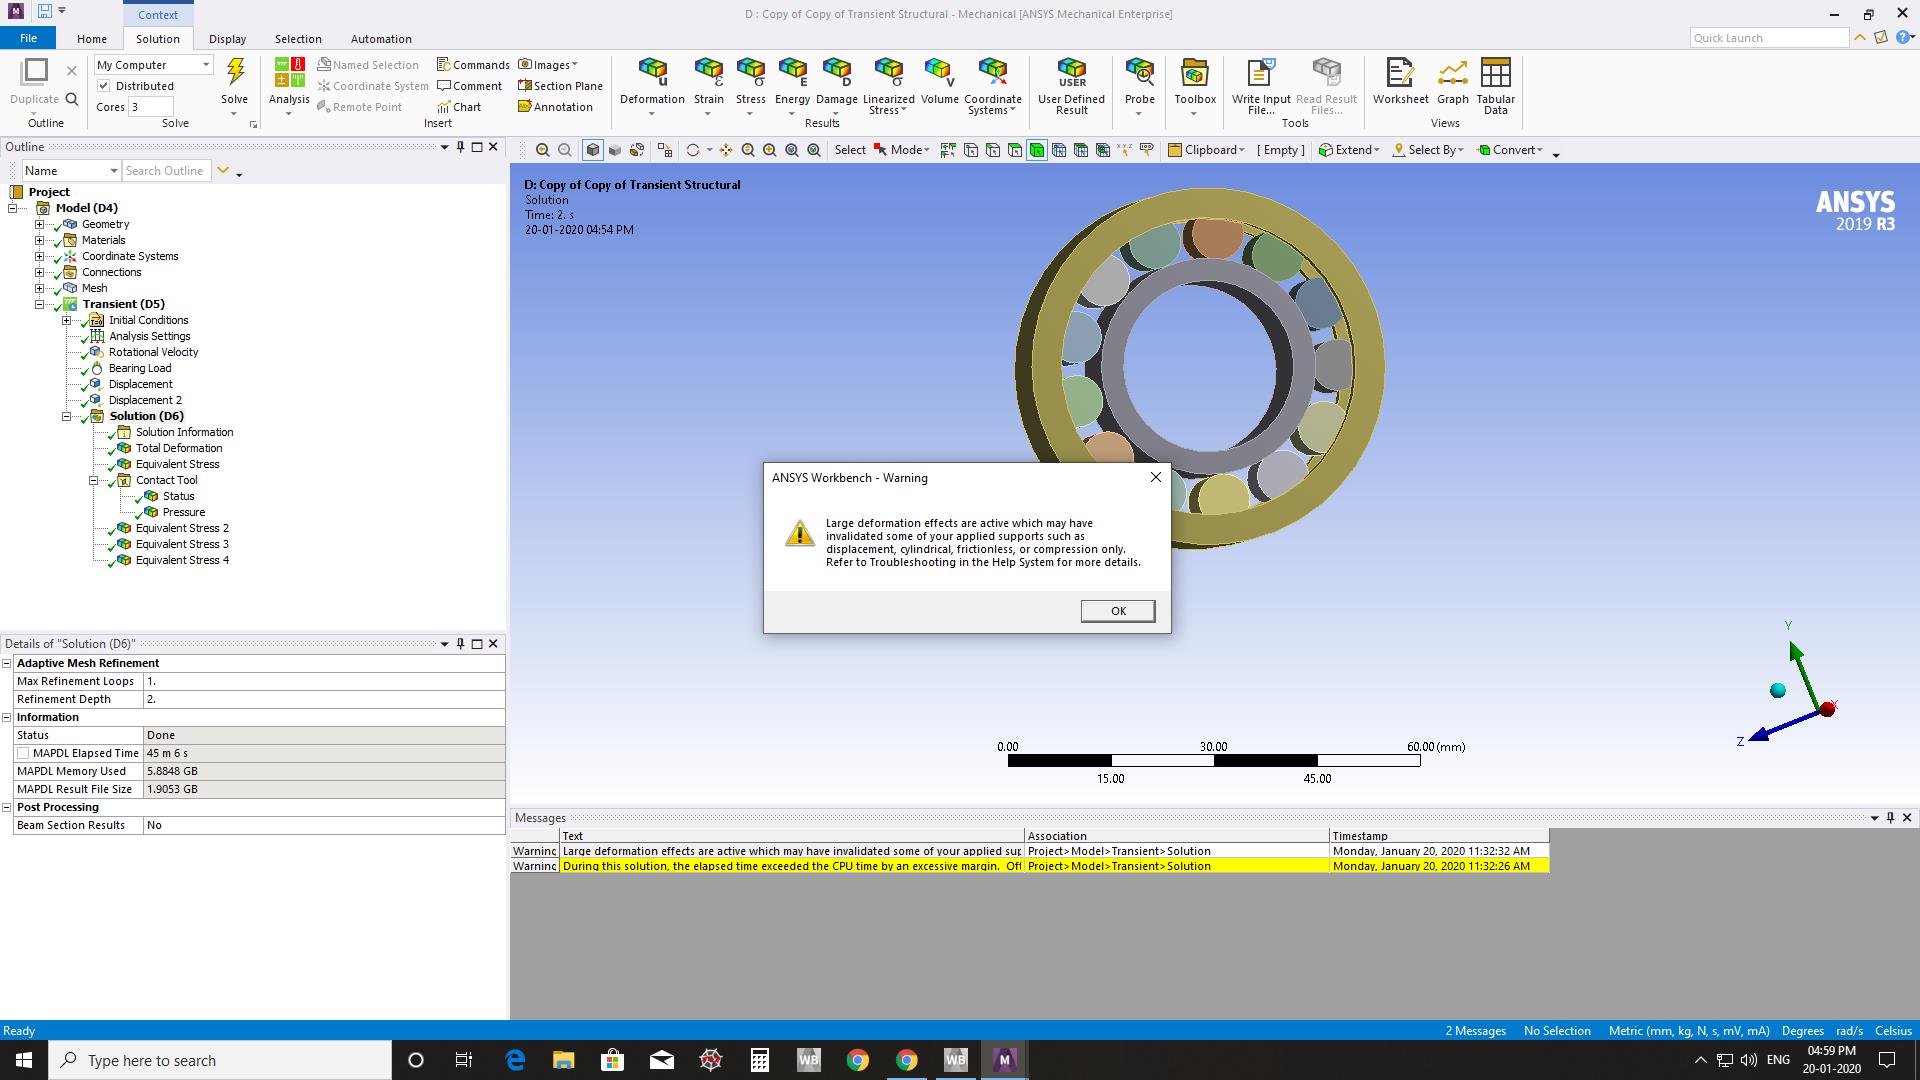1920x1080 pixels.
Task: Collapse the Adaptive Mesh Refinement section
Action: click(7, 663)
